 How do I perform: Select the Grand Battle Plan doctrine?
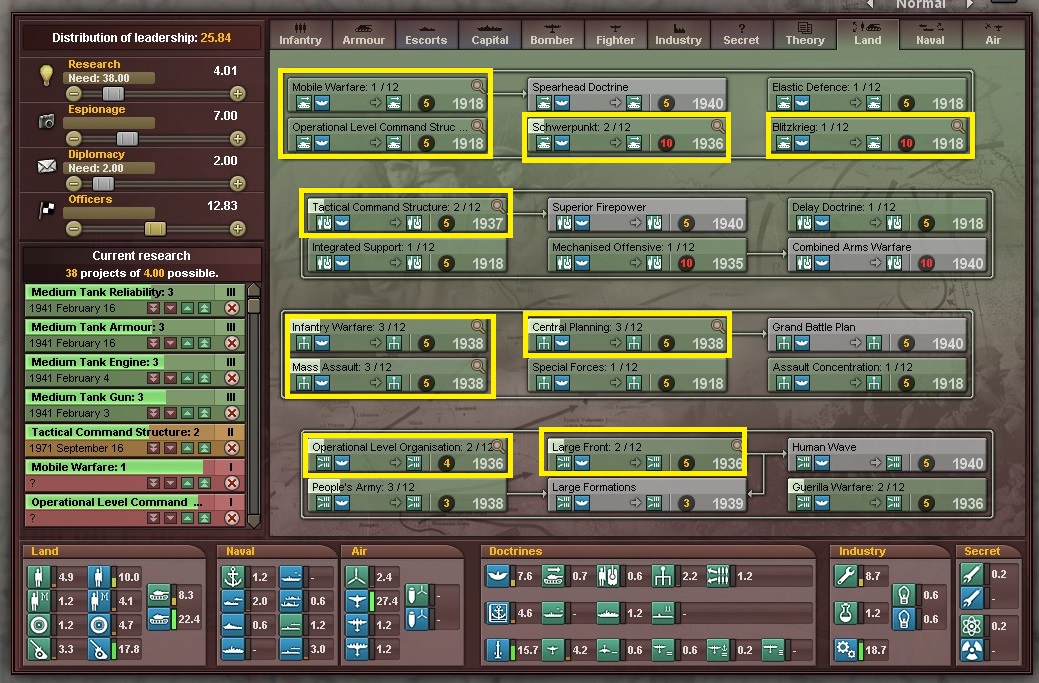[x=867, y=335]
